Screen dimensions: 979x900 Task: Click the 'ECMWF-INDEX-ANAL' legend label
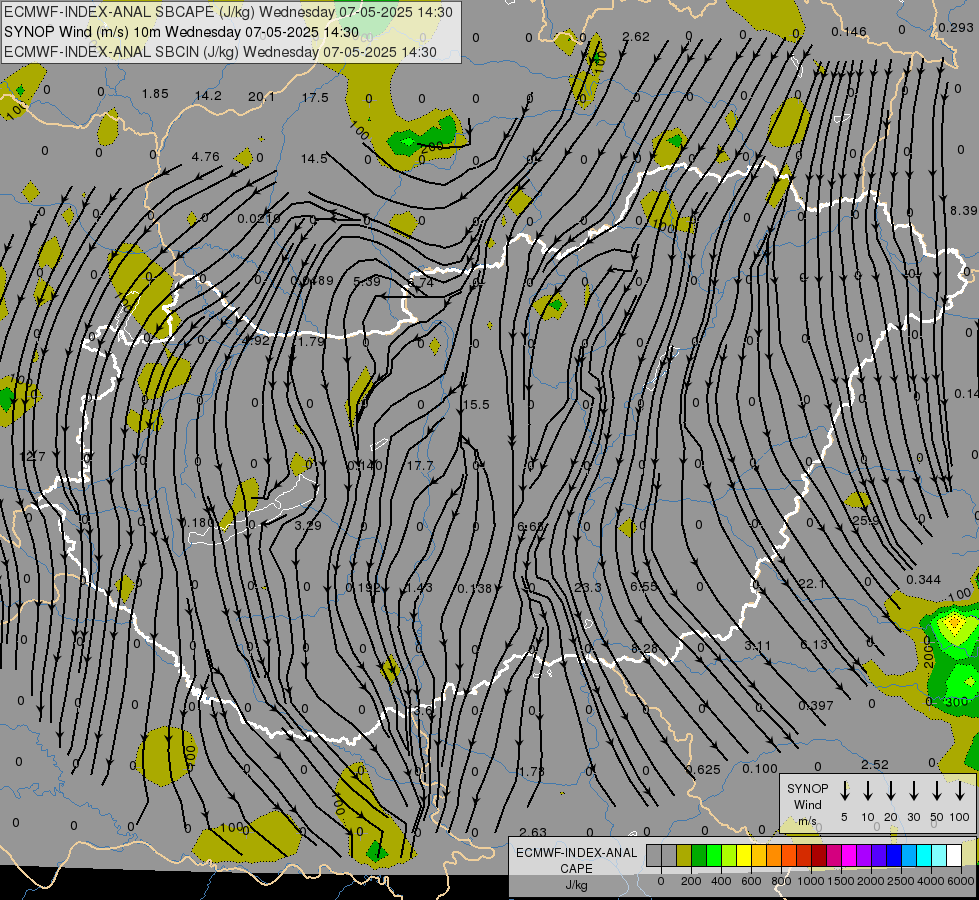(576, 853)
